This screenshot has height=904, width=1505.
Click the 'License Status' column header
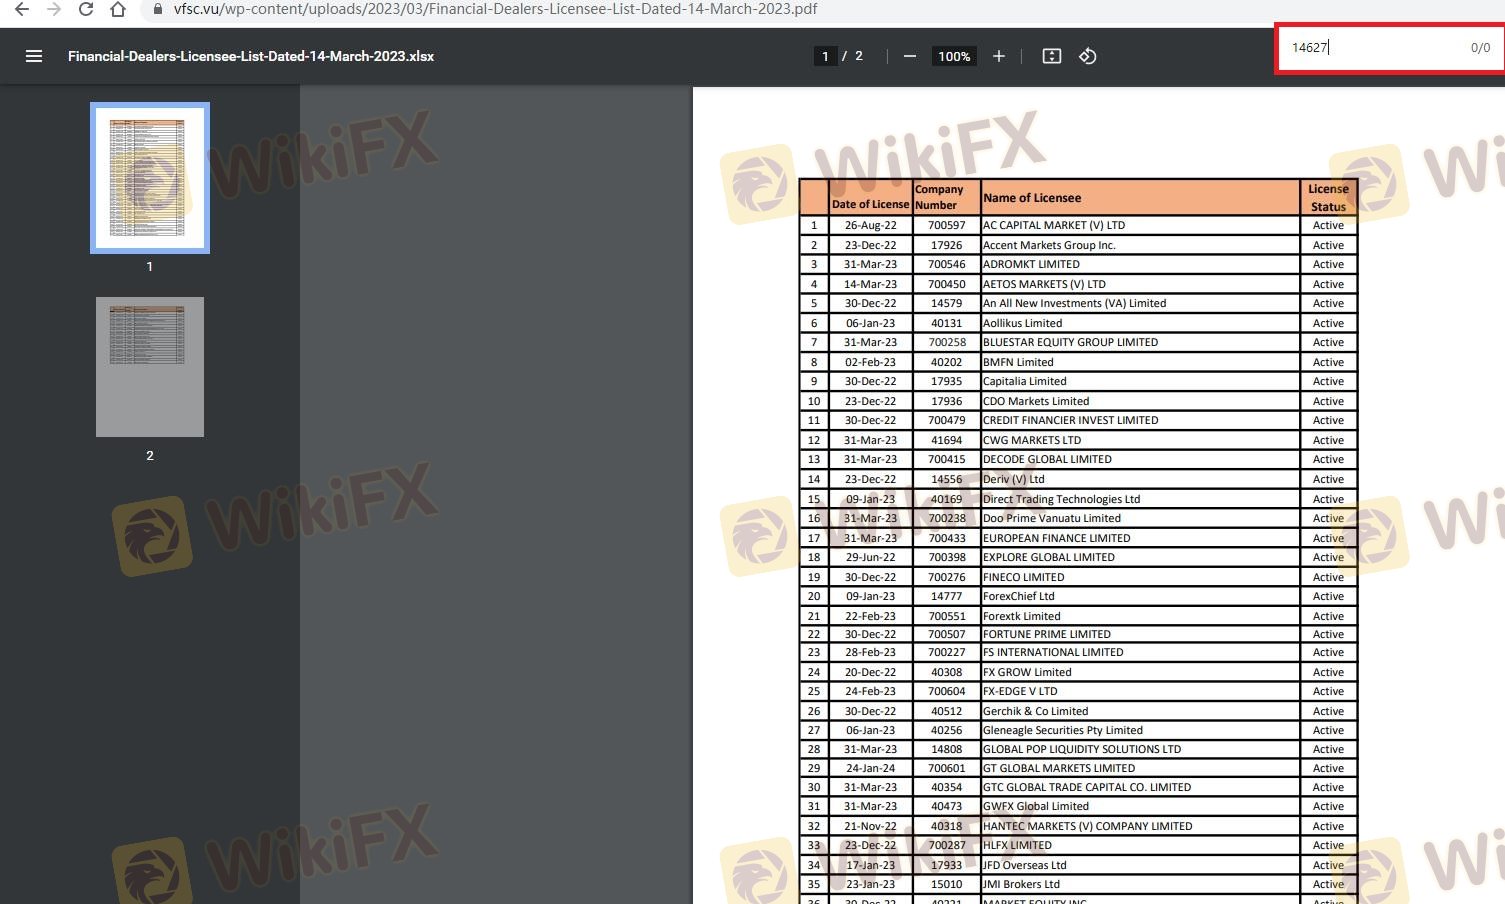click(x=1328, y=197)
